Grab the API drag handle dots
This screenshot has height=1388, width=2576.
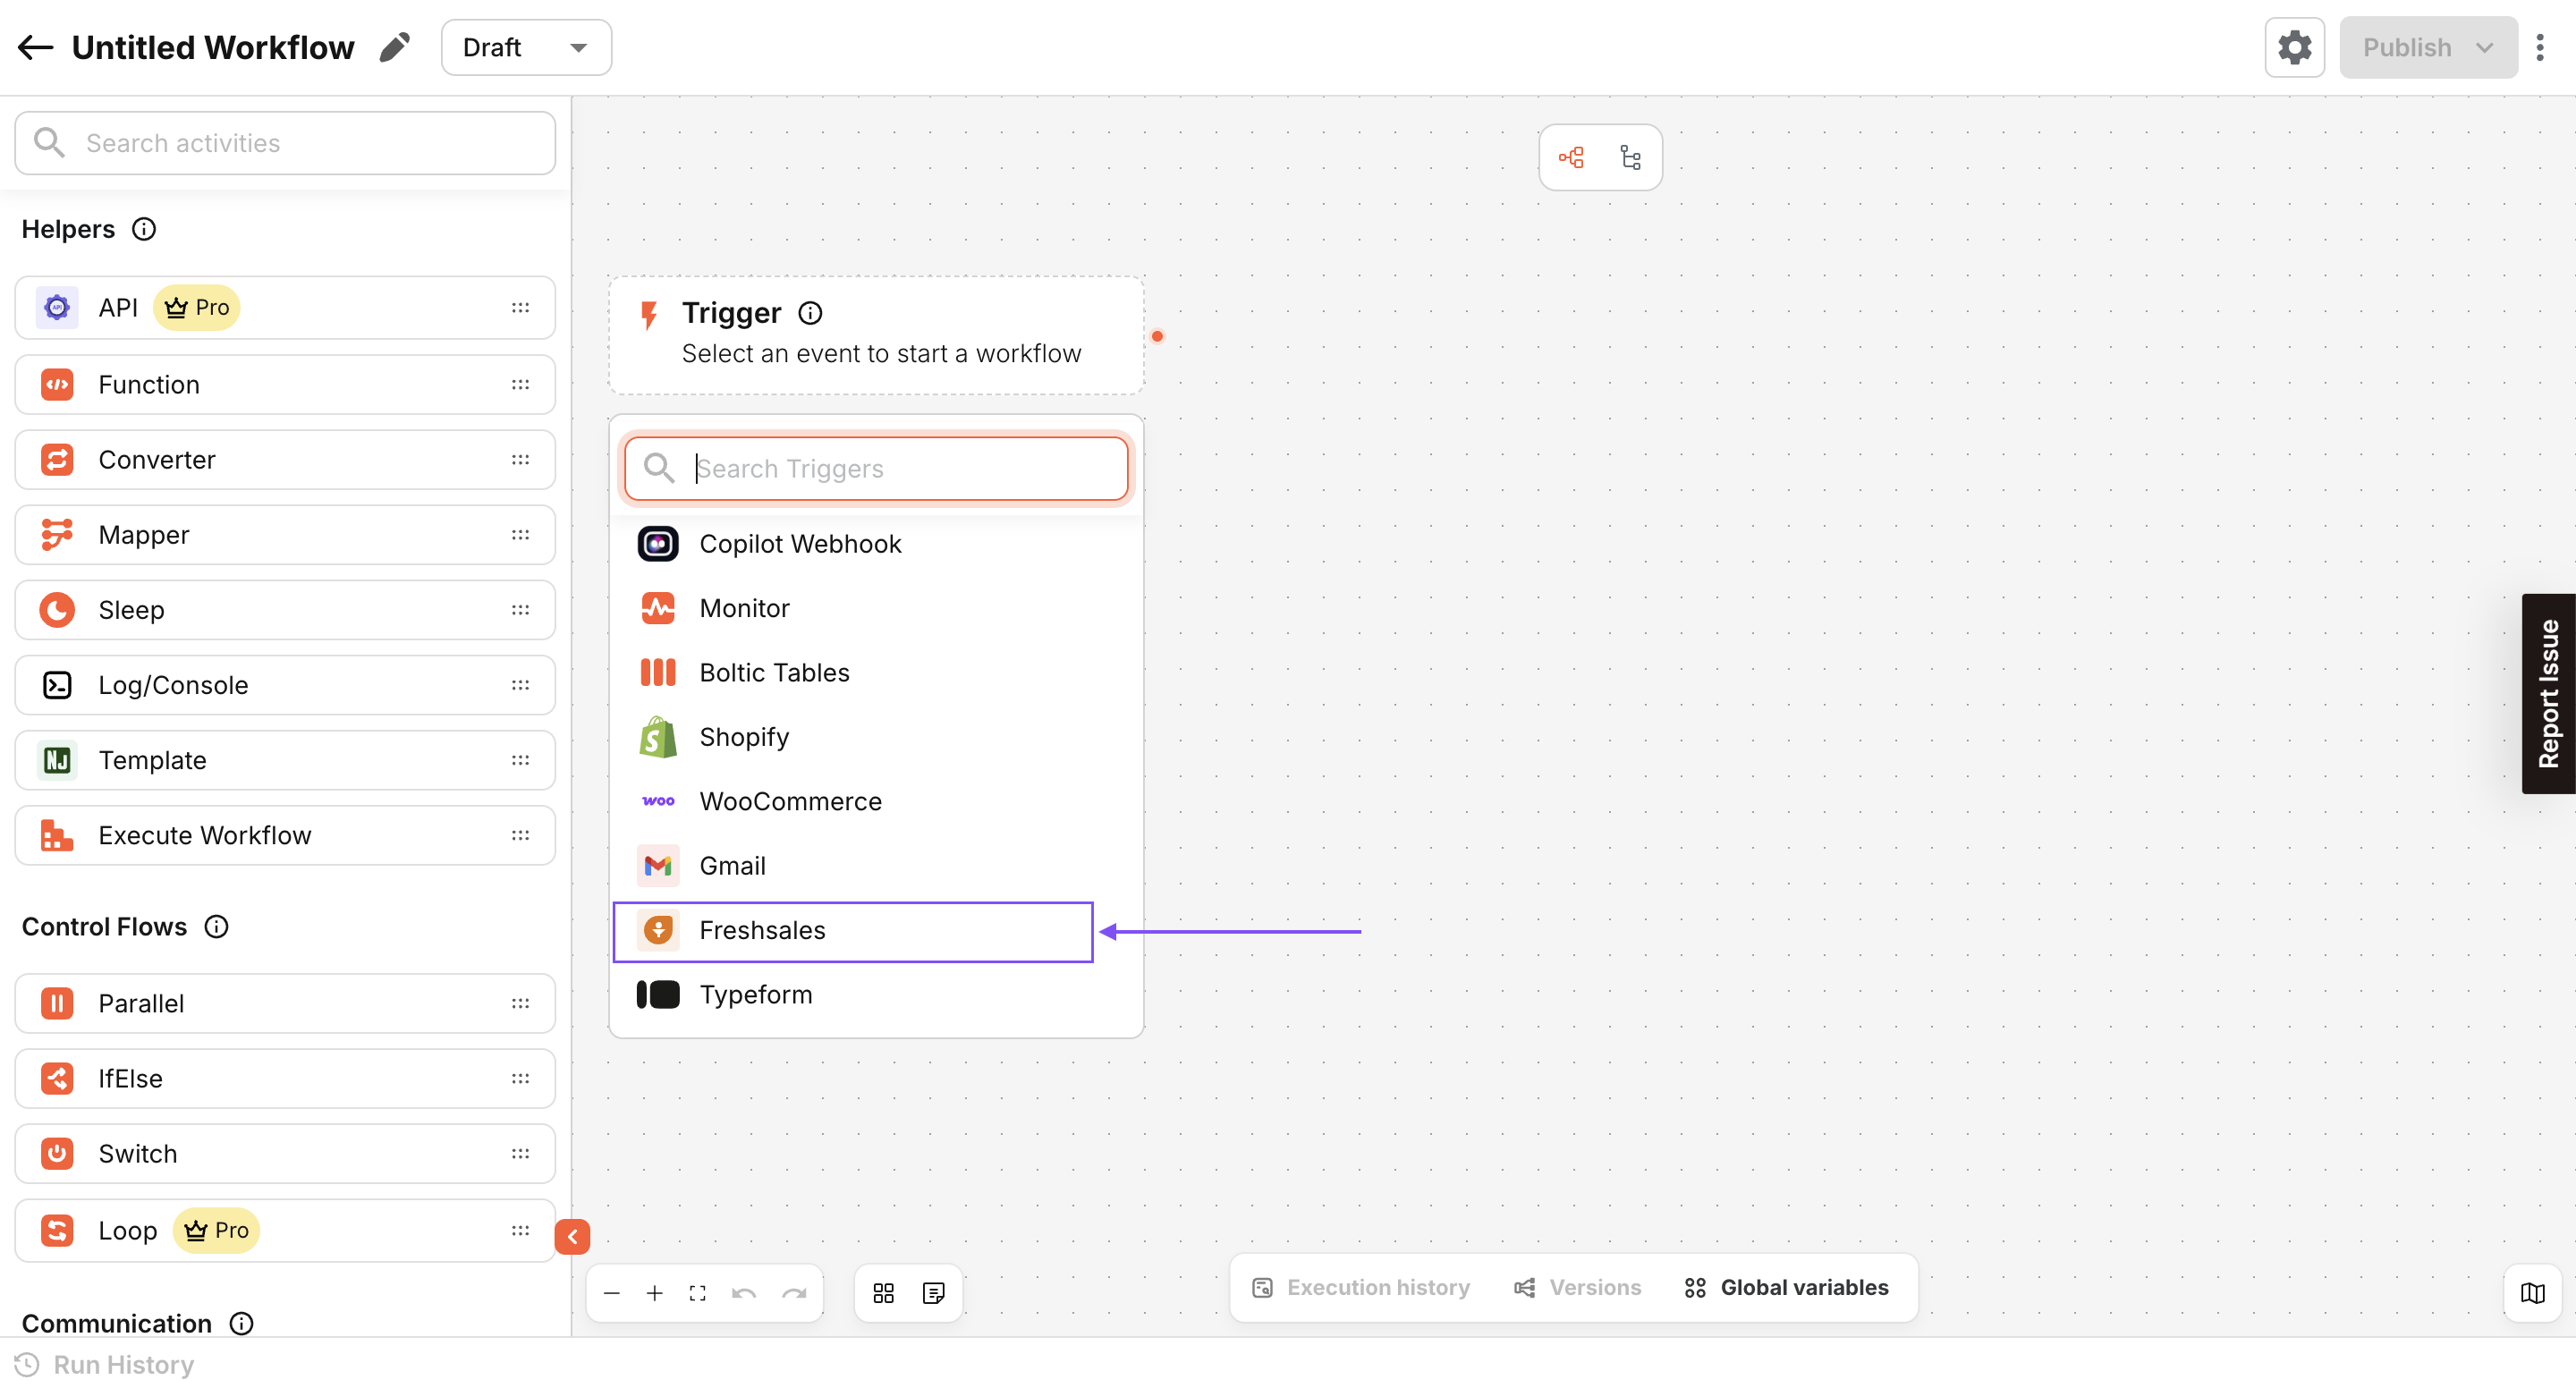520,307
